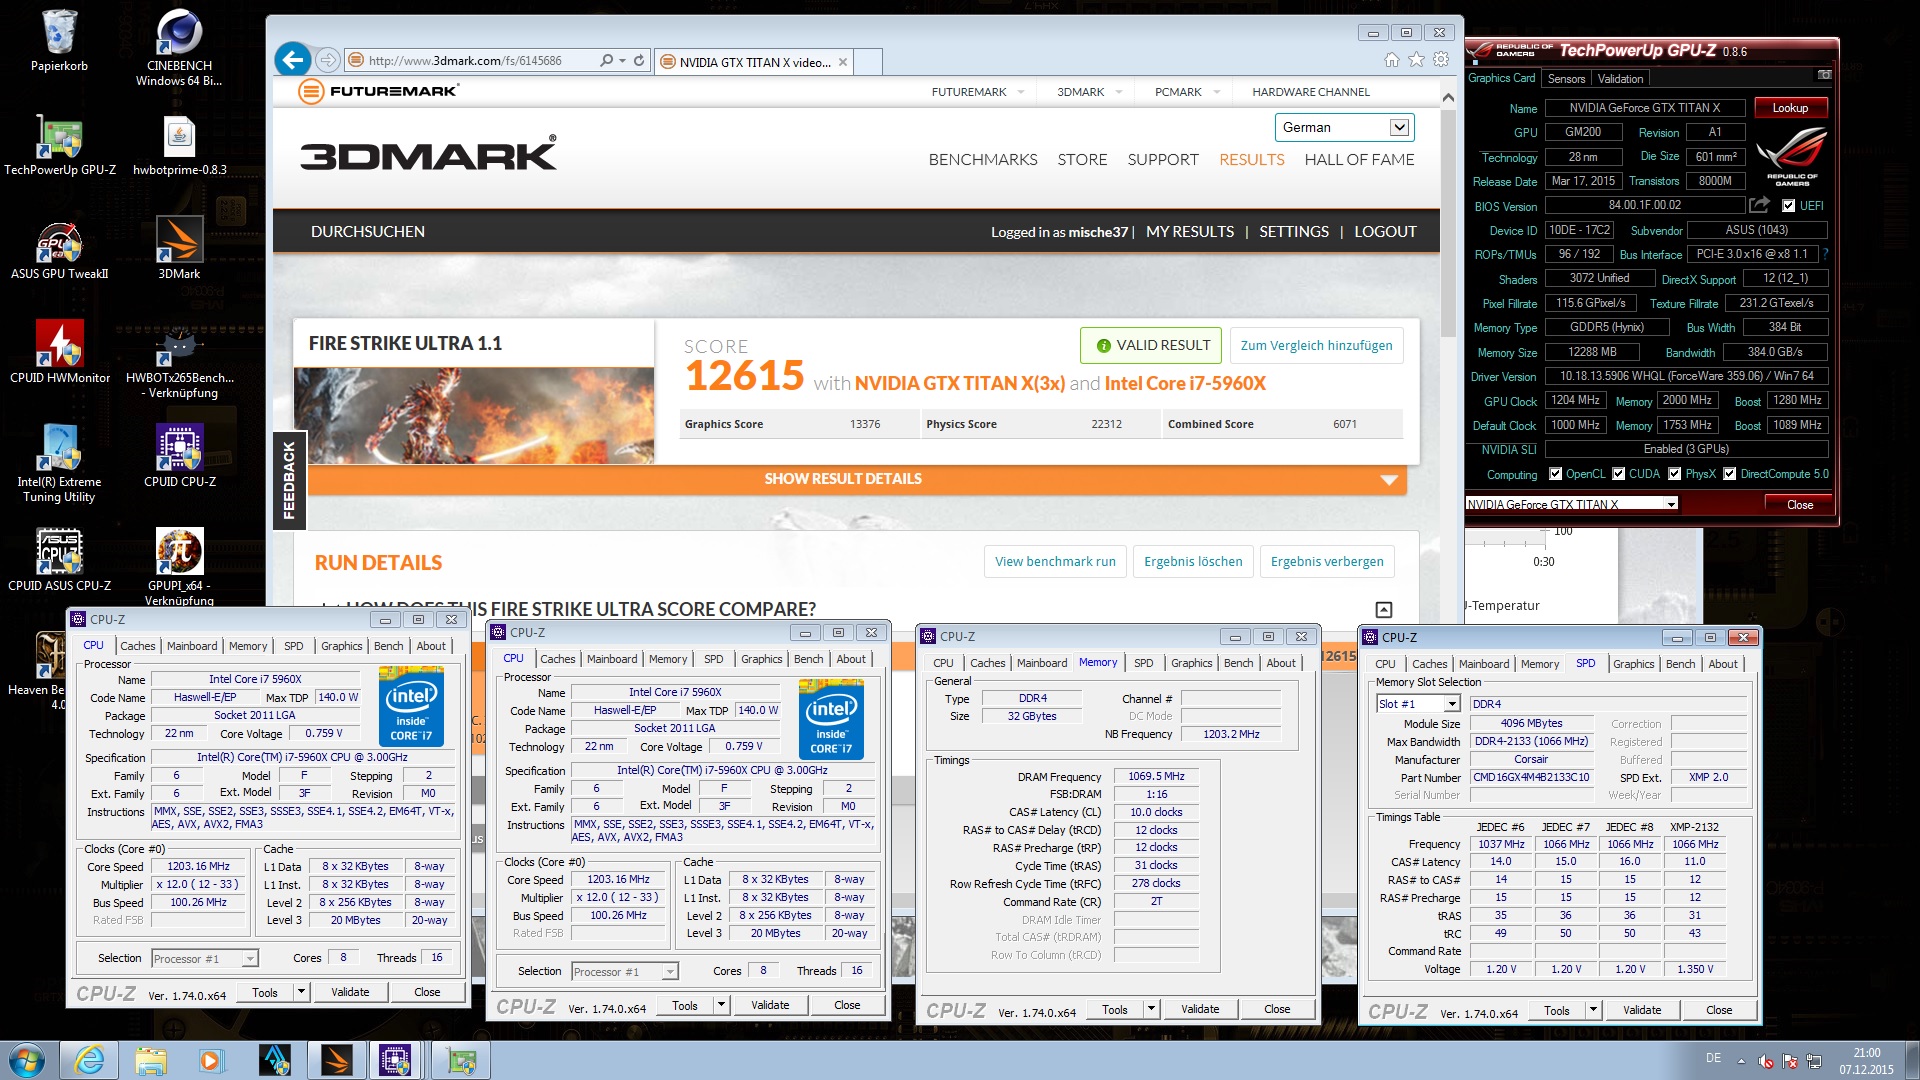The image size is (1920, 1080).
Task: Click the PCI-E bus interface help question mark
Action: coord(1825,254)
